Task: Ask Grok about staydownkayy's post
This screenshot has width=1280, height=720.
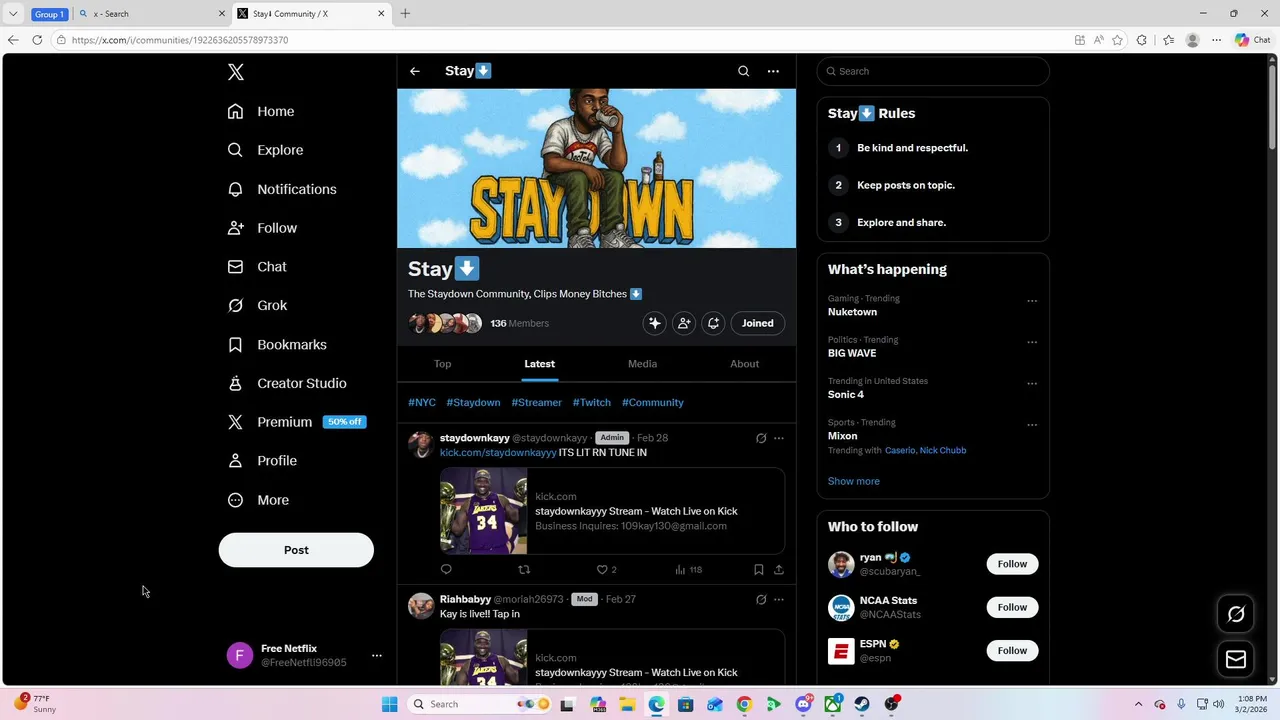Action: tap(761, 438)
